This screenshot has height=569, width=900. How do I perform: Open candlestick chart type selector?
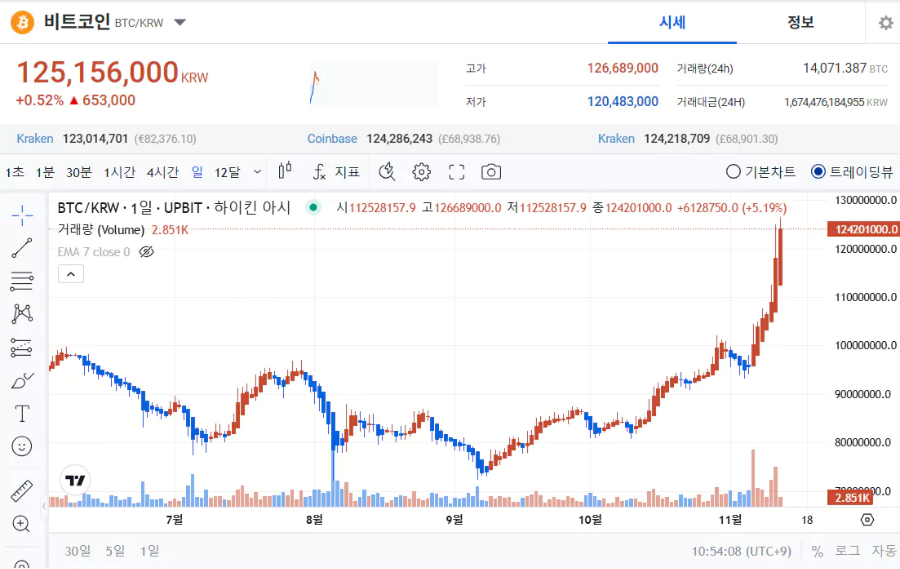point(285,171)
